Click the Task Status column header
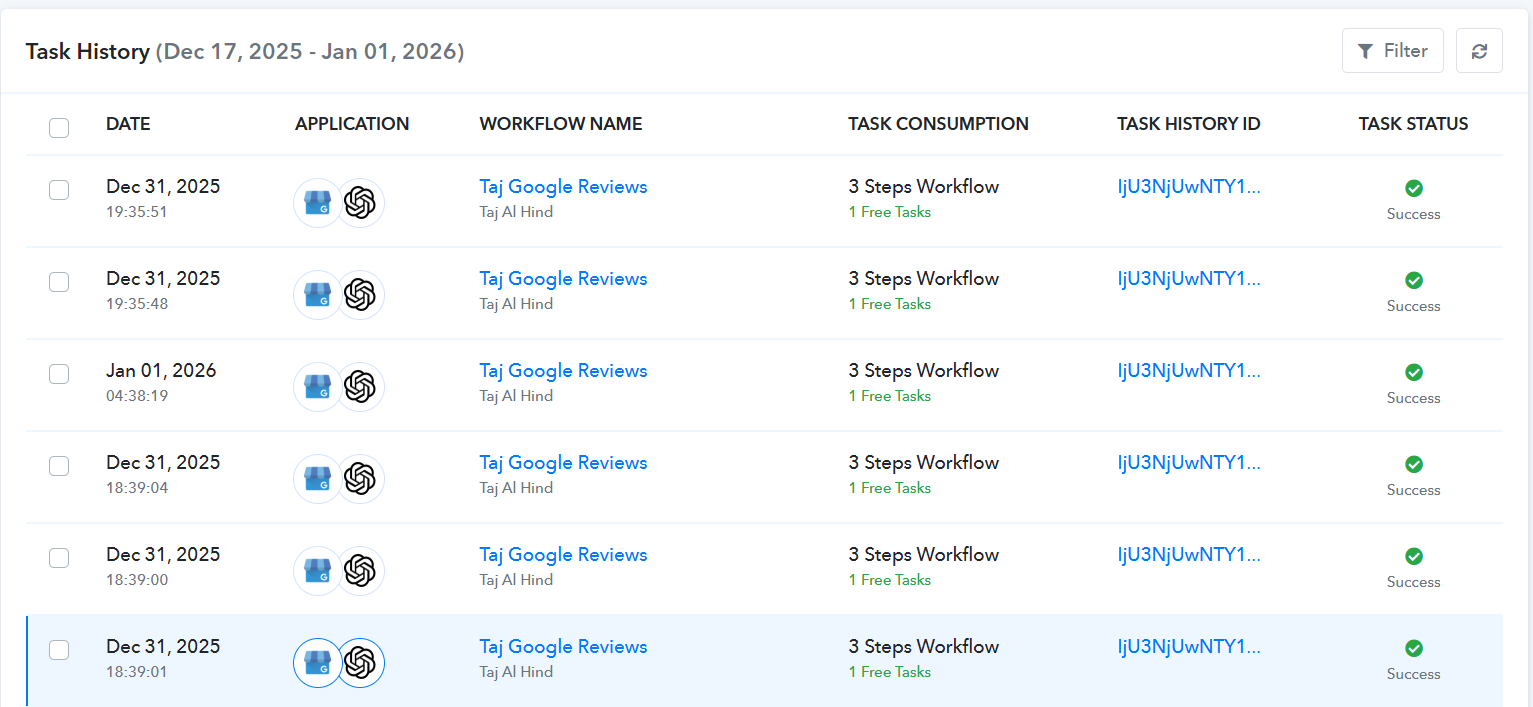 (x=1412, y=124)
